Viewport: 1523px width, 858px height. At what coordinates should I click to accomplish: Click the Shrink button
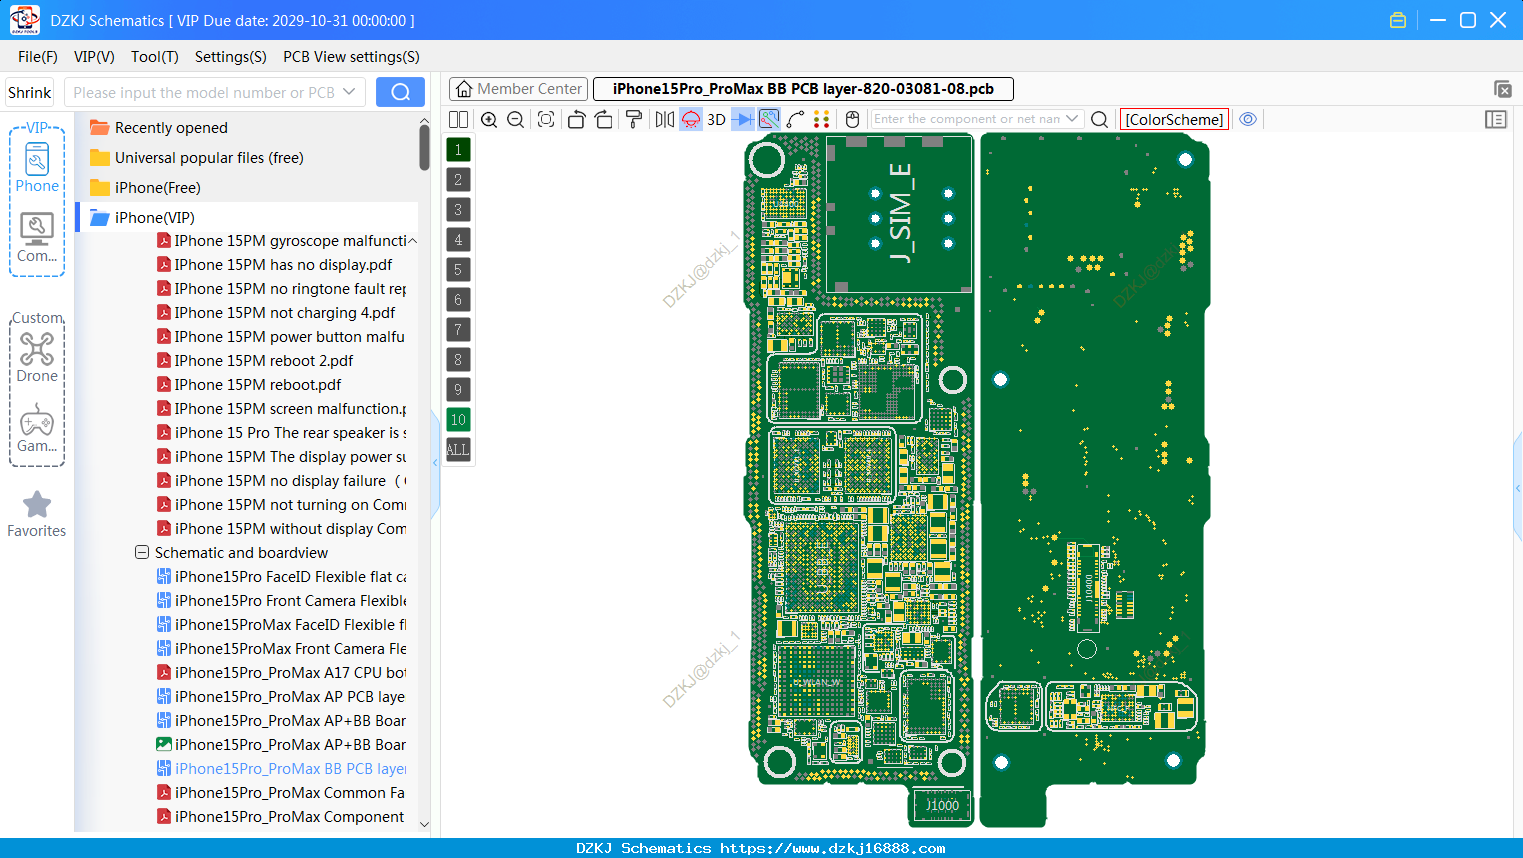point(29,92)
